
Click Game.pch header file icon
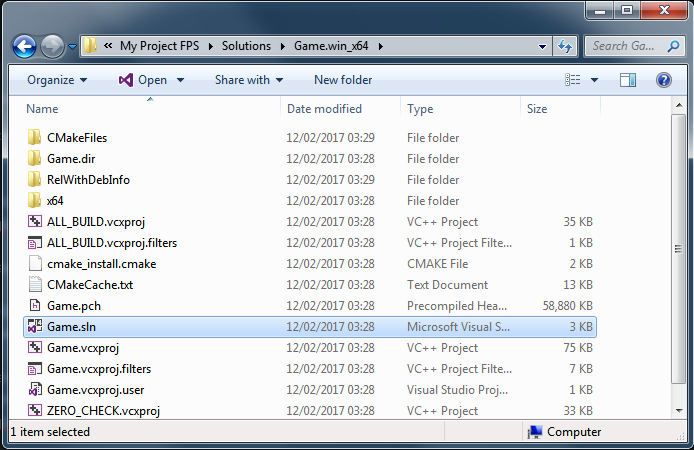[x=35, y=305]
